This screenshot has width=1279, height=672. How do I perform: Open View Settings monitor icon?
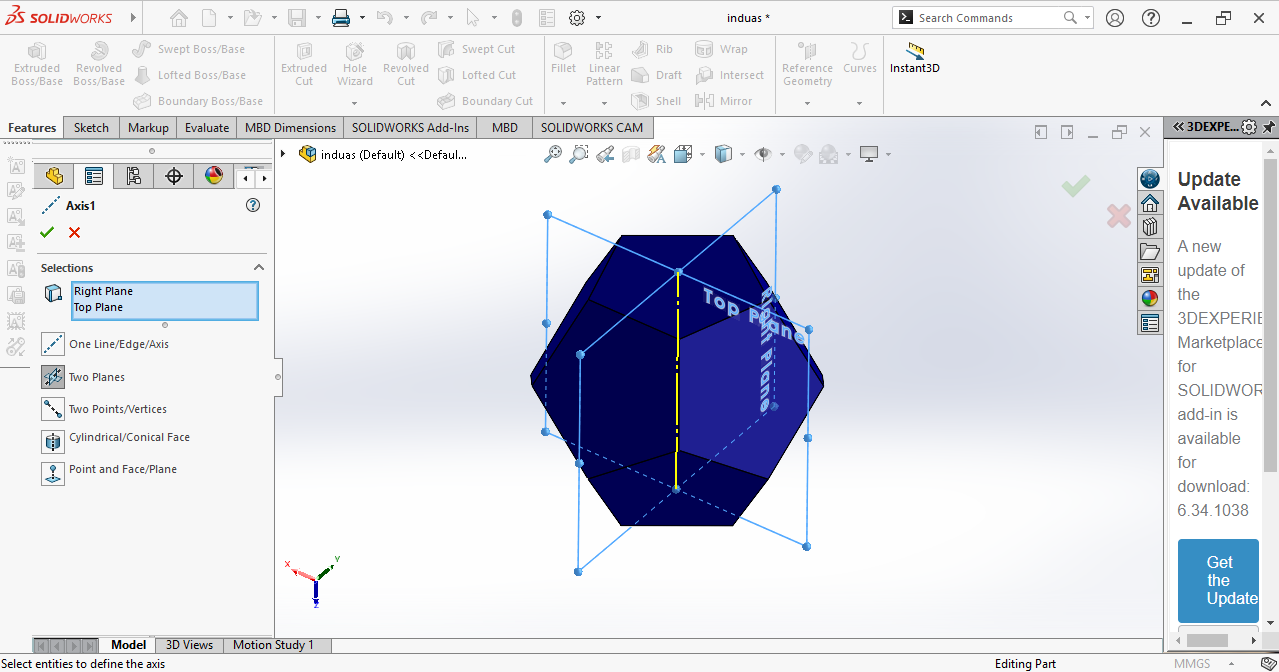[x=869, y=154]
